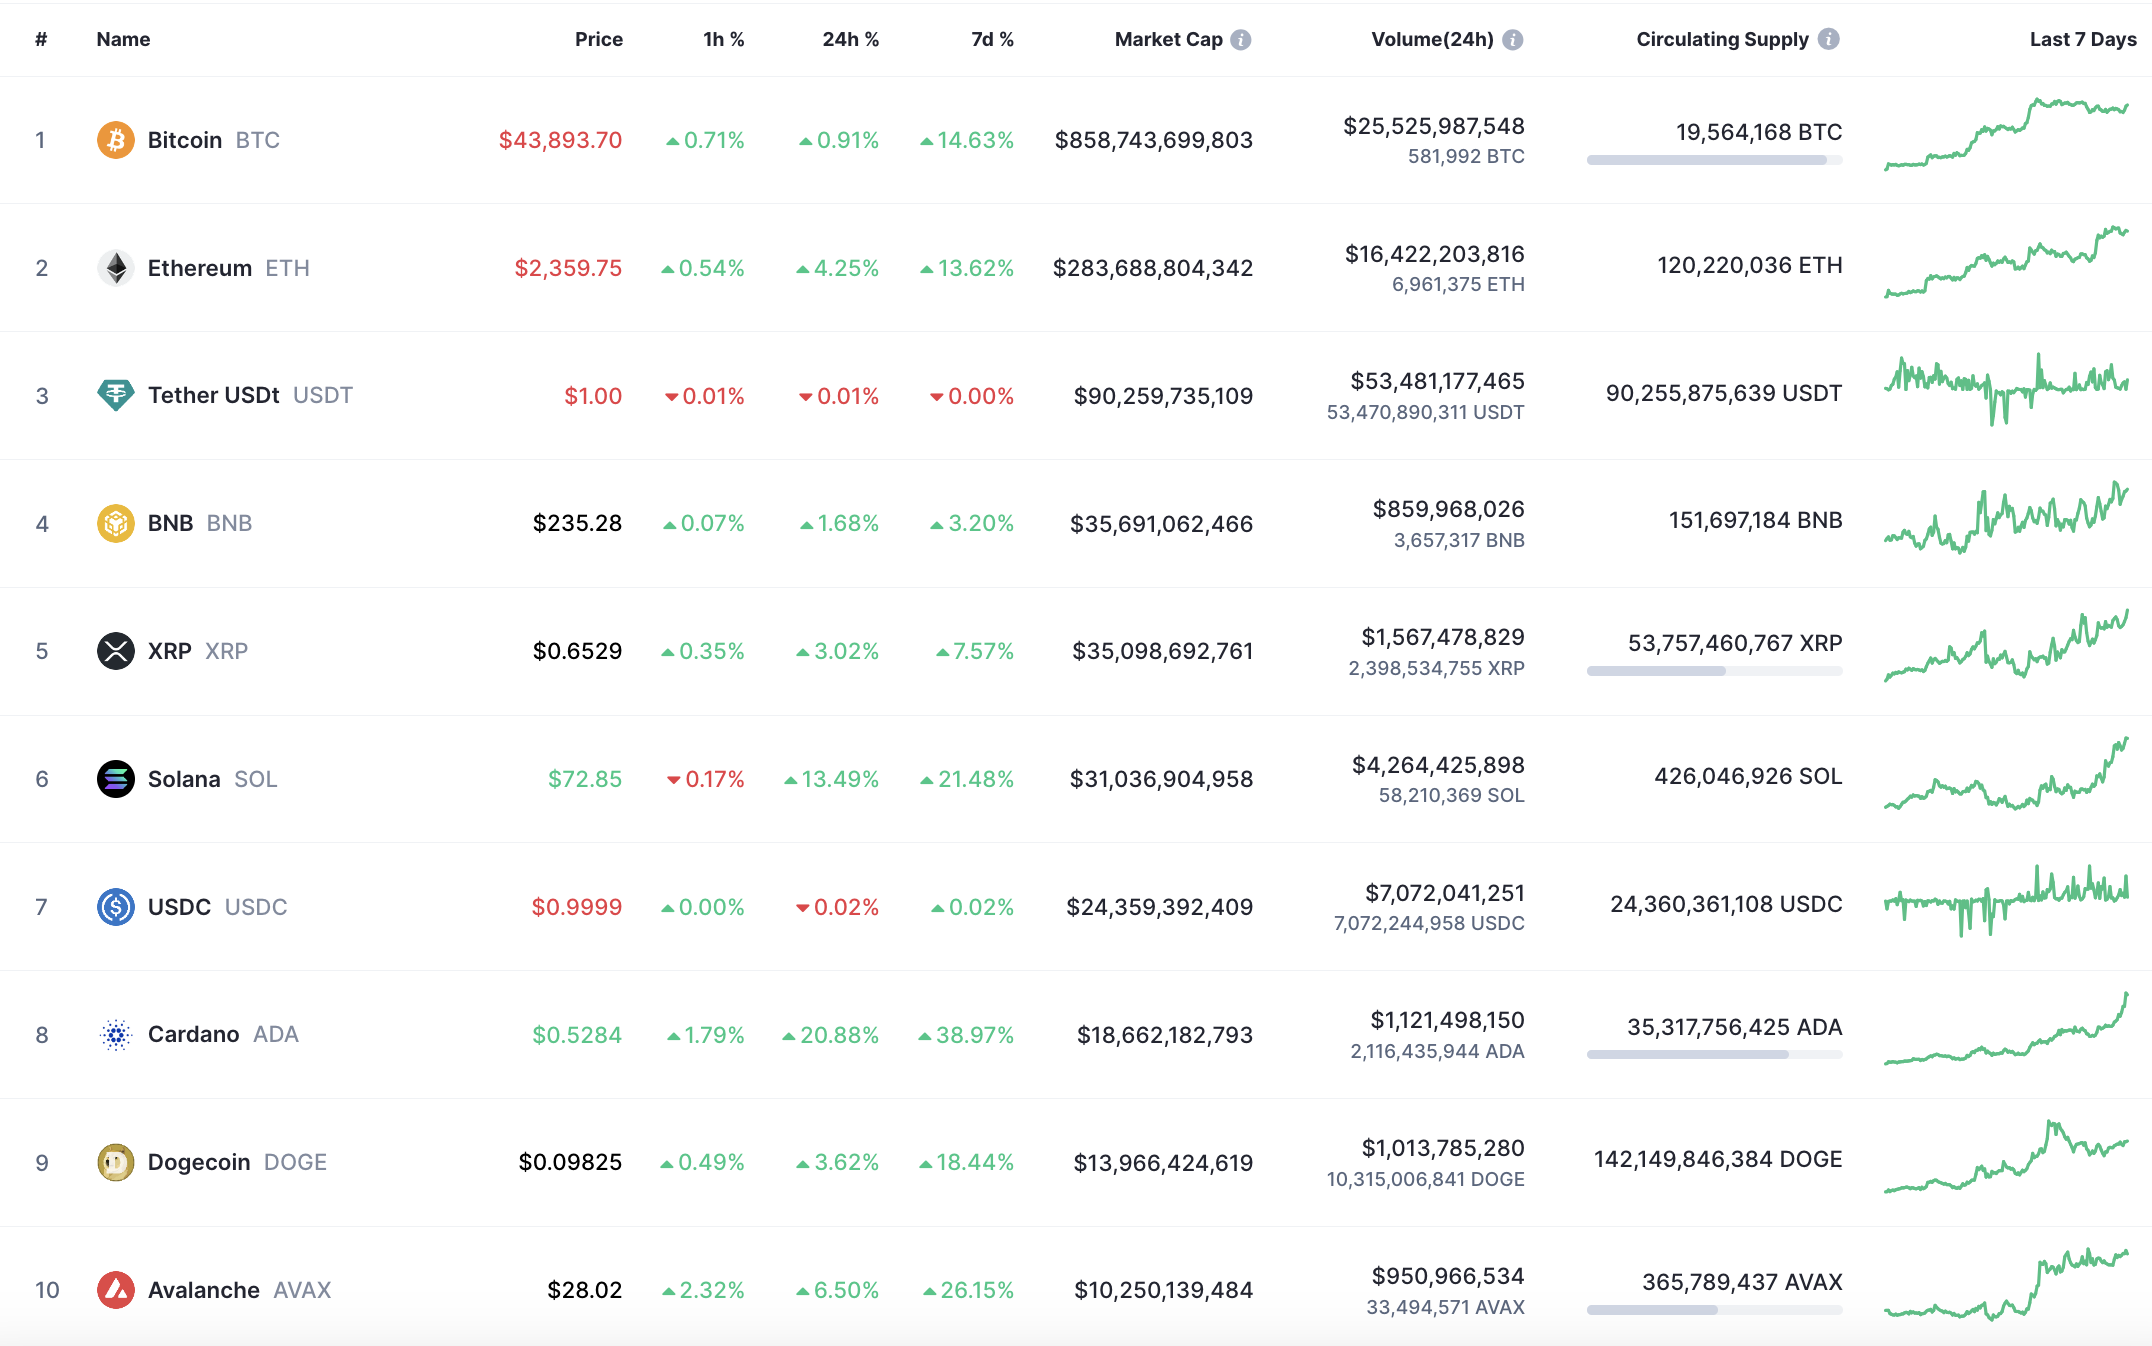Viewport: 2152px width, 1346px height.
Task: Open the XRP coin page link
Action: (x=170, y=651)
